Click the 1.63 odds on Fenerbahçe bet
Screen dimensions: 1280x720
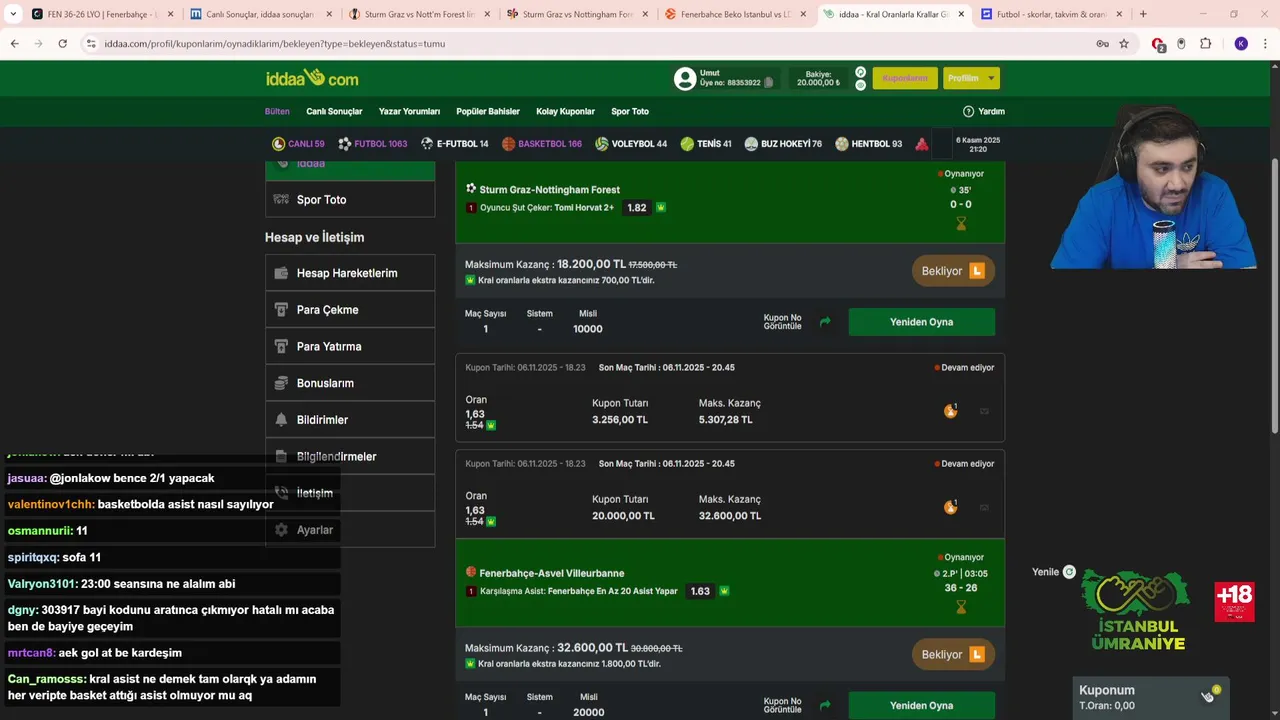pos(700,591)
